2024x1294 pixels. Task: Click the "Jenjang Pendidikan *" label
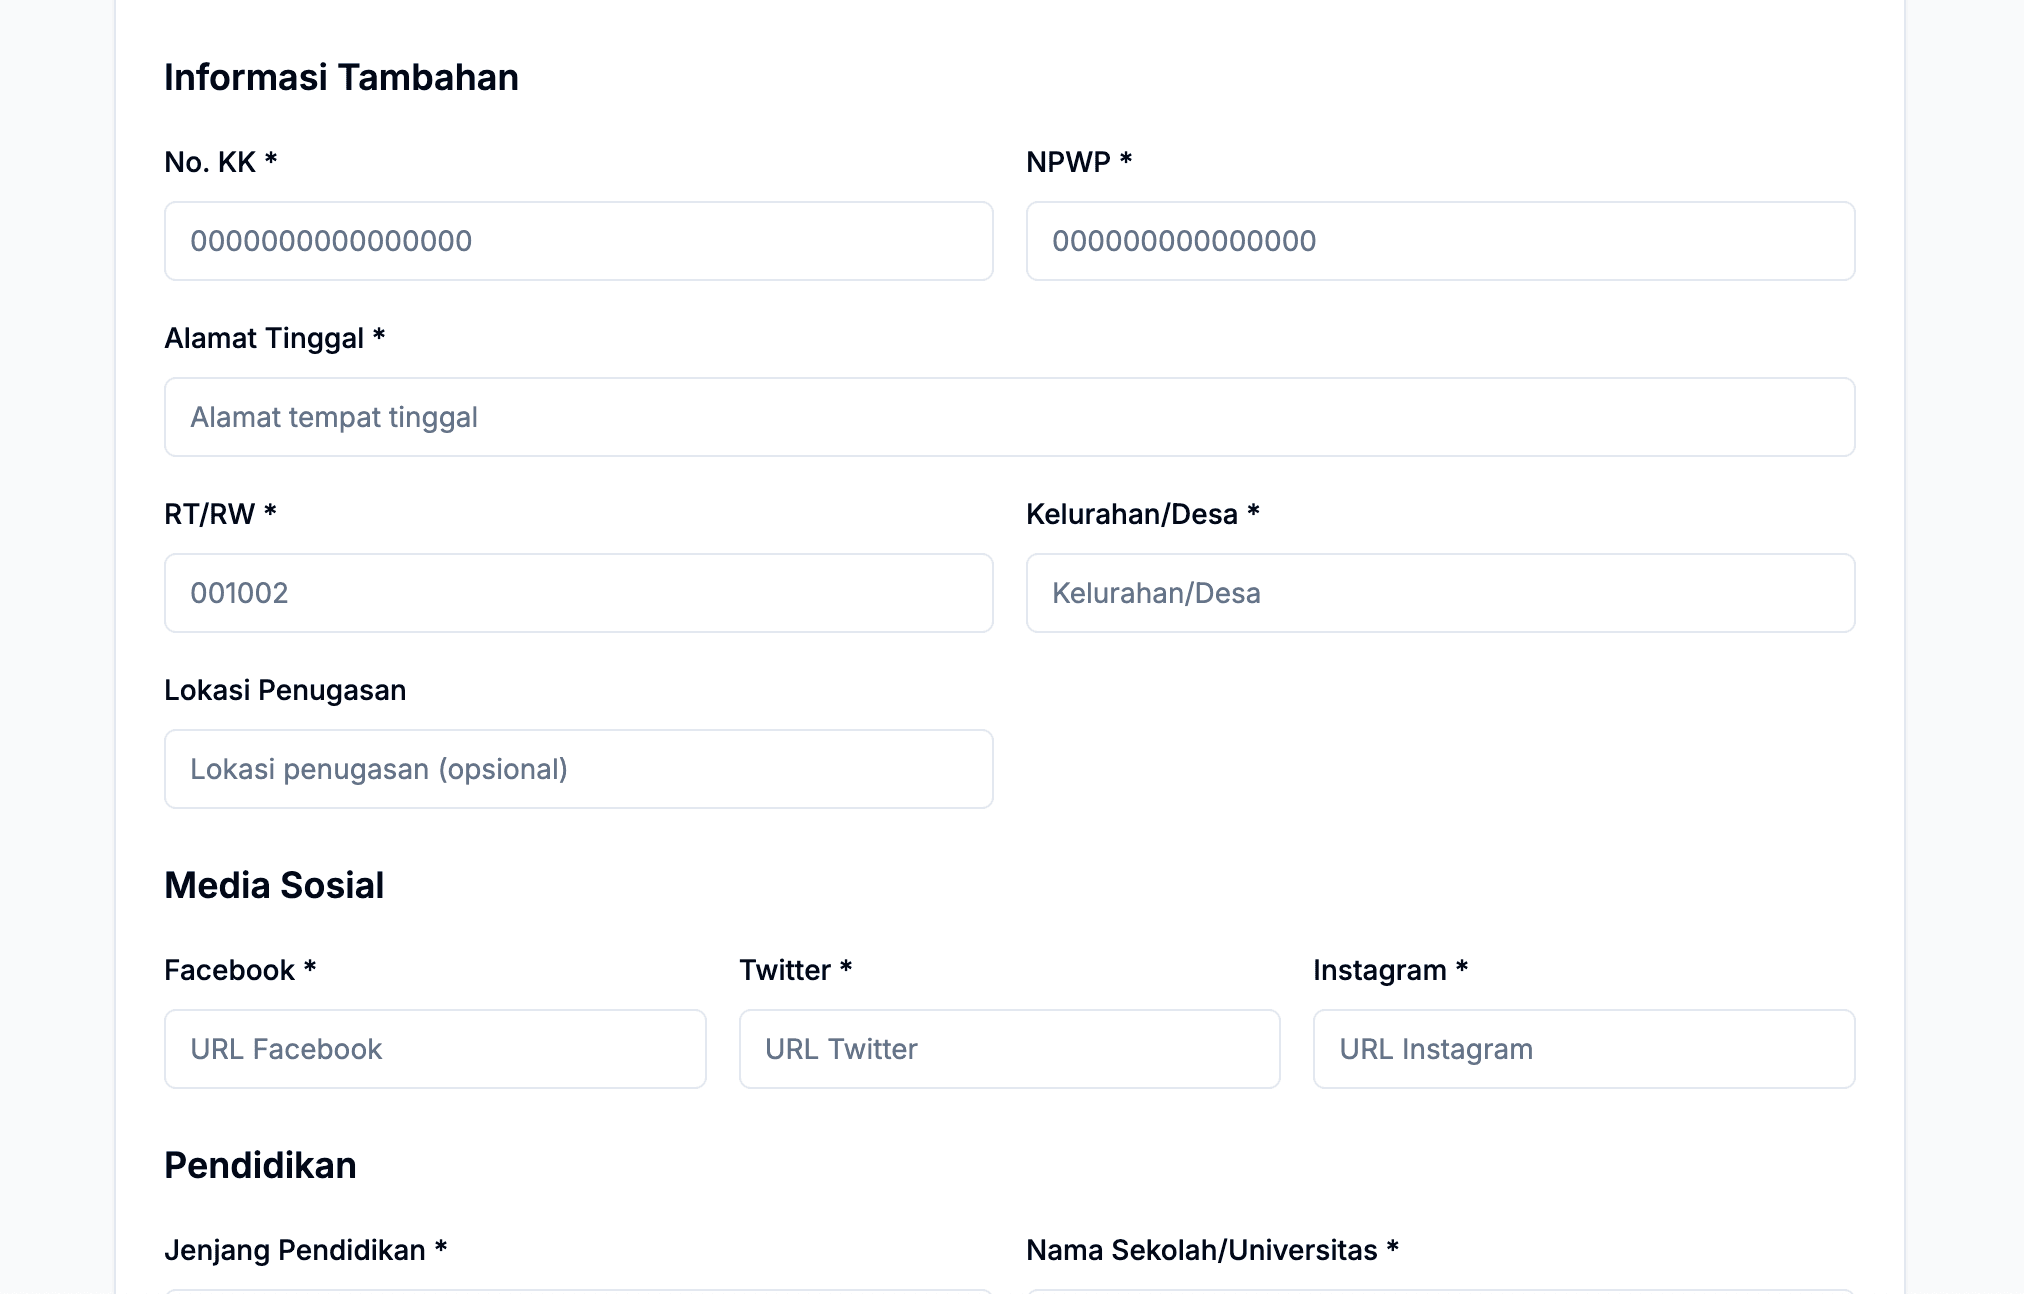click(x=305, y=1250)
